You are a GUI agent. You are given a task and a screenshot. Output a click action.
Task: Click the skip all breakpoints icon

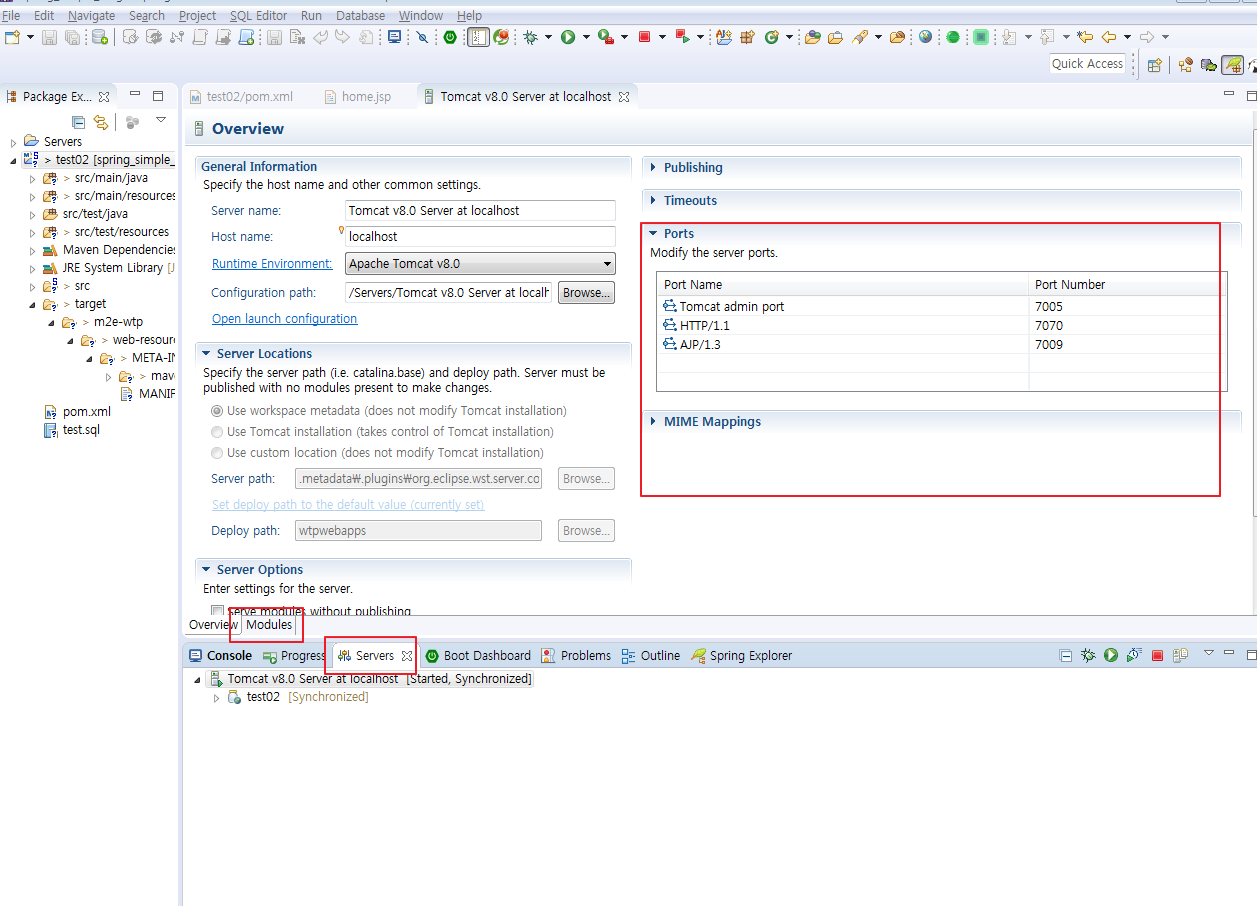point(422,37)
